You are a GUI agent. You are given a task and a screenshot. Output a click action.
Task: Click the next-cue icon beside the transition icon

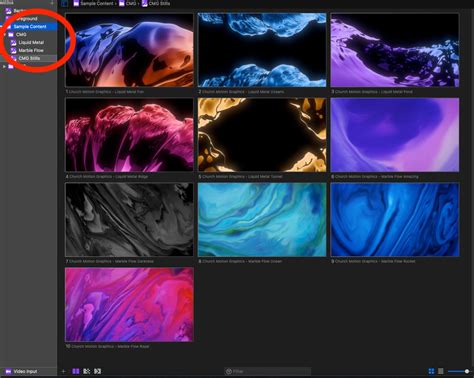tap(97, 371)
